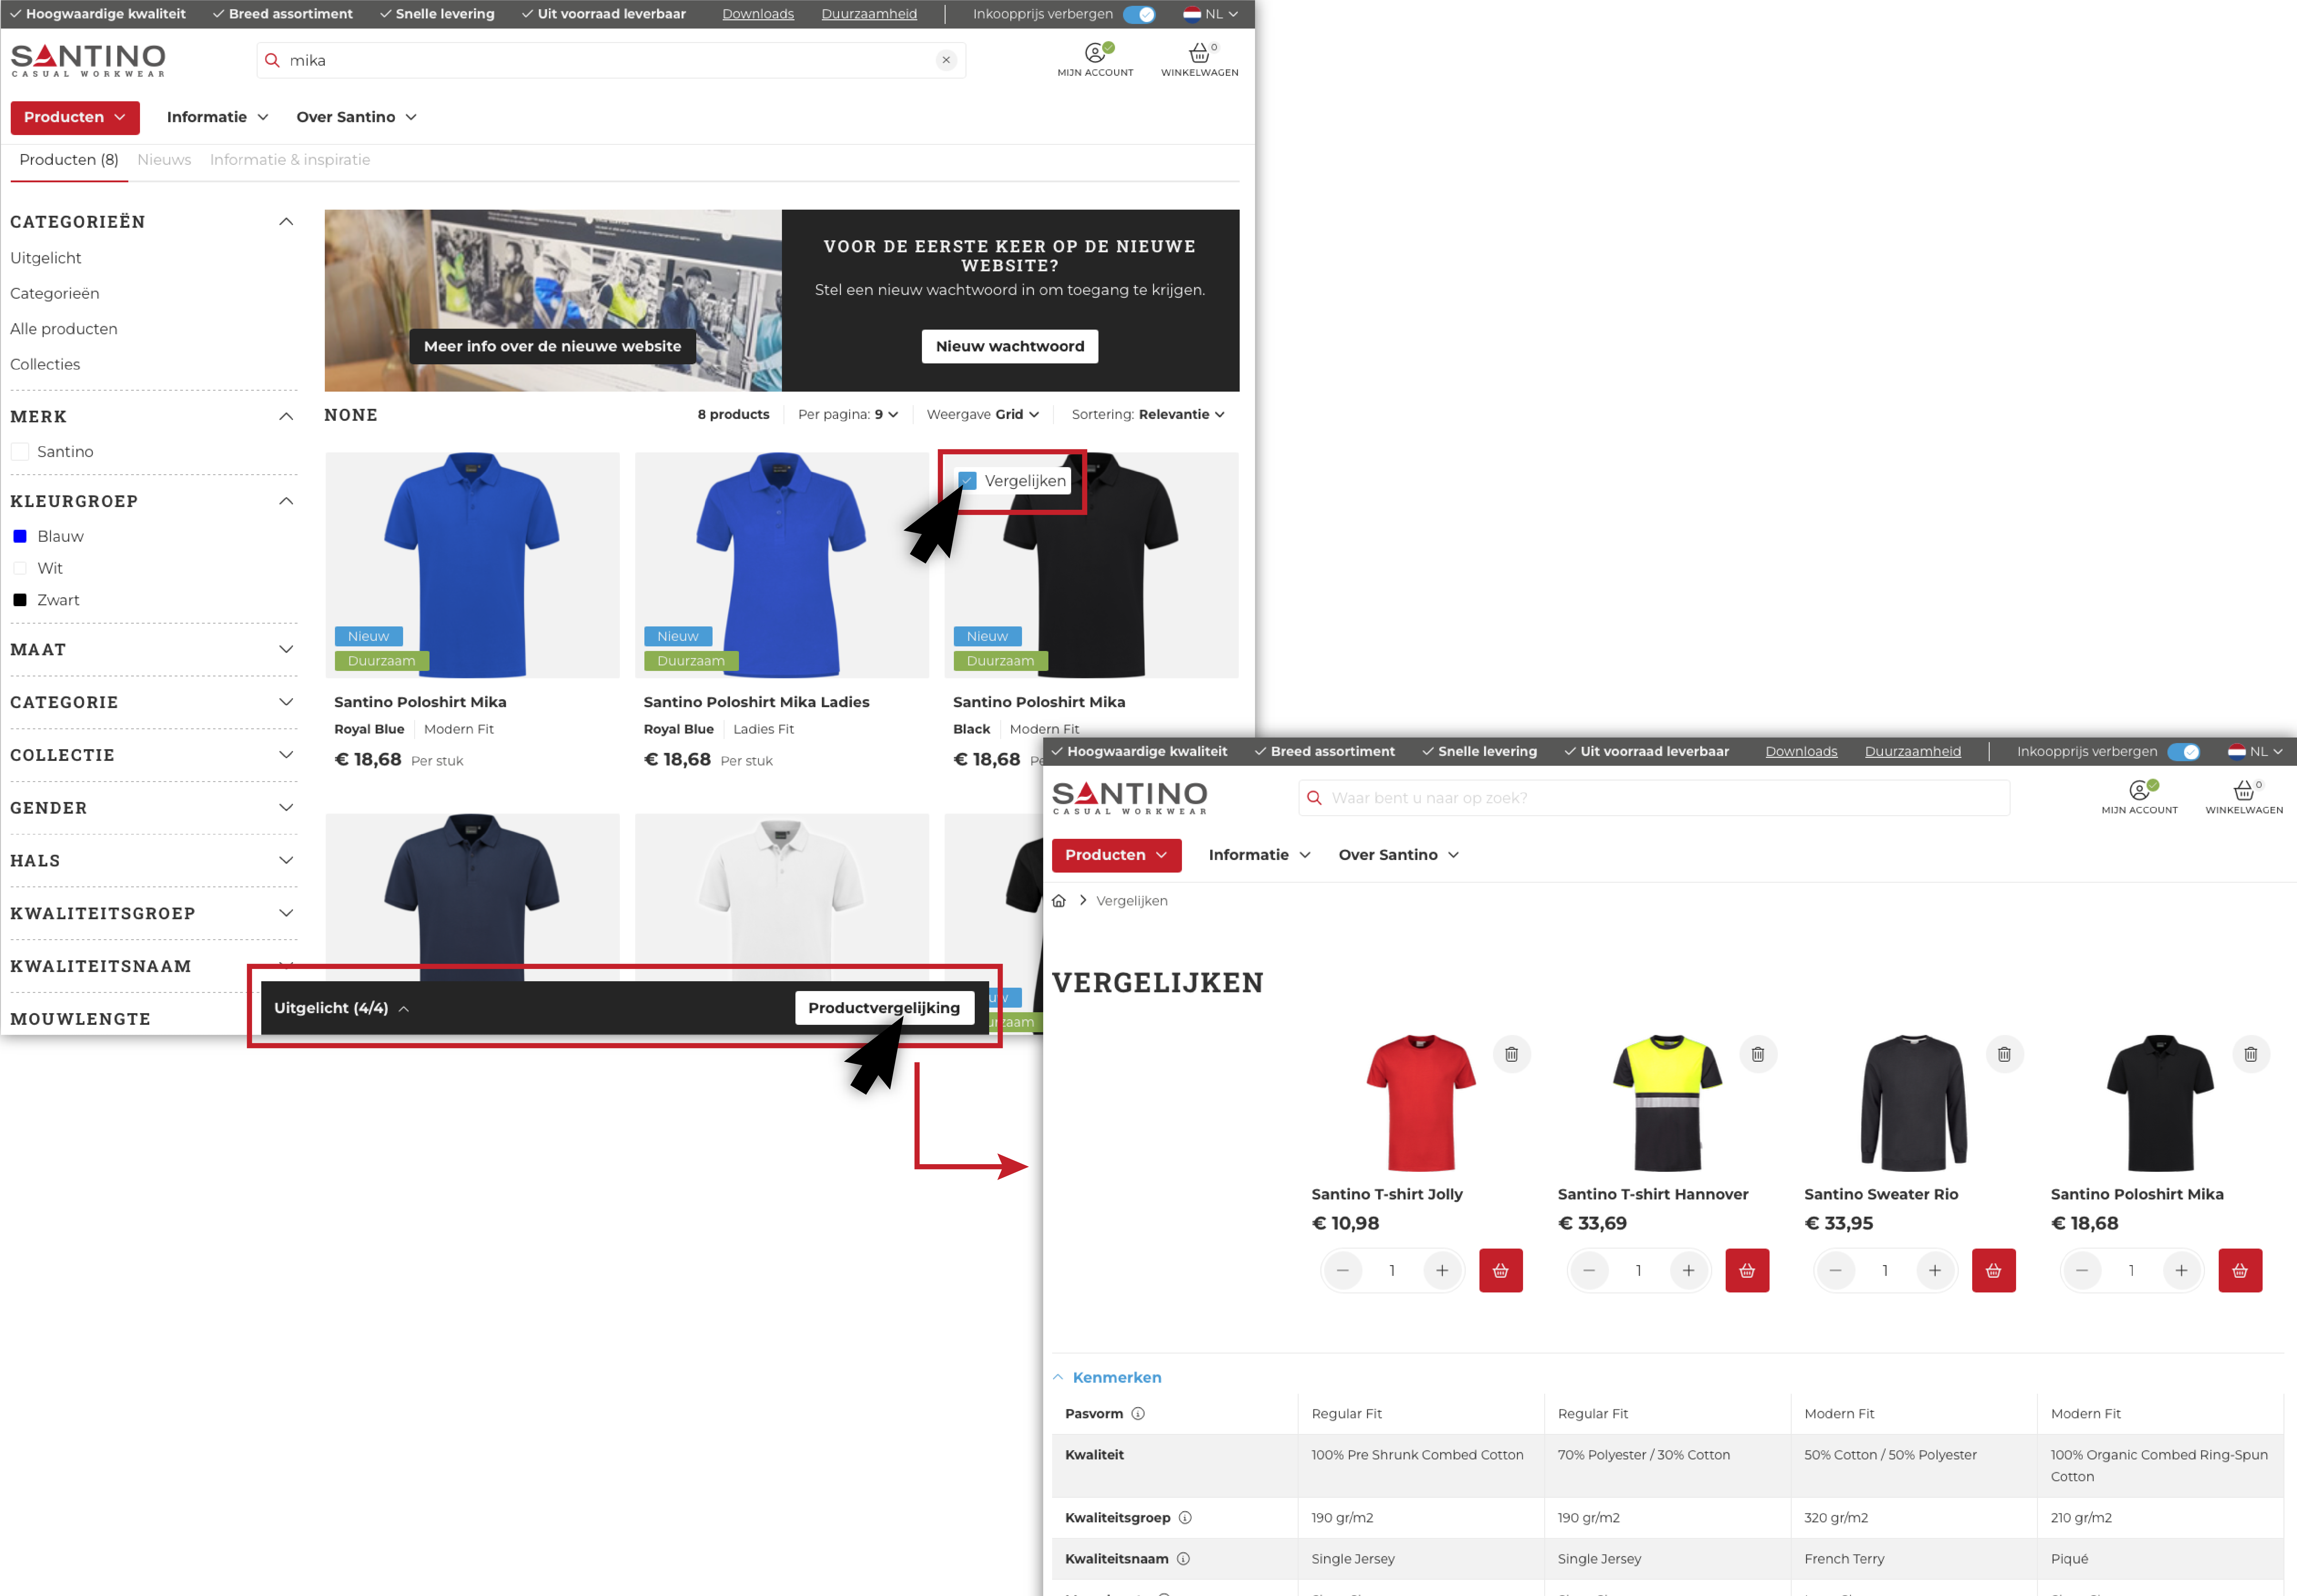Add T-shirt Hannover to cart with red basket button

(x=1747, y=1270)
